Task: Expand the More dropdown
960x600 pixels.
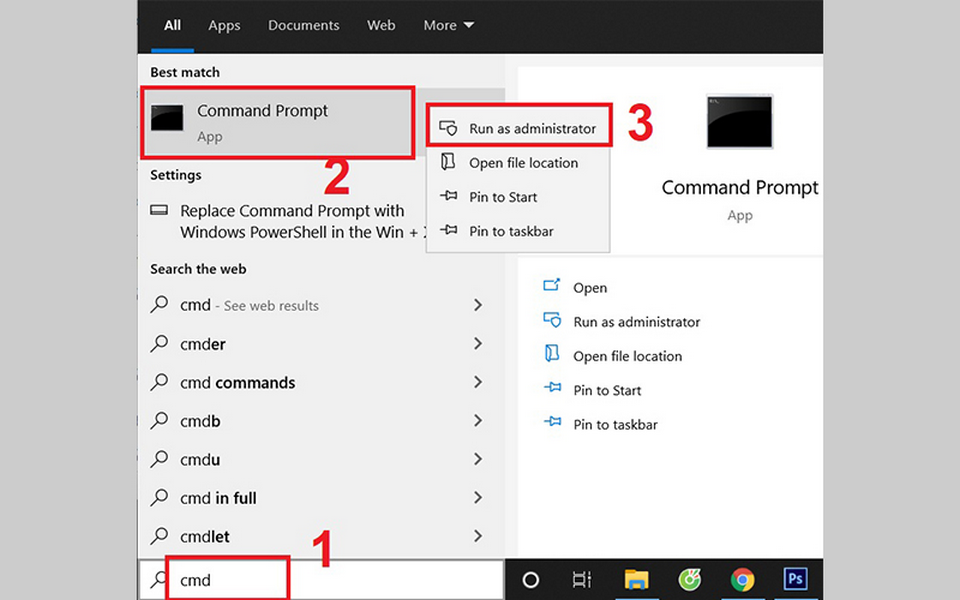Action: click(448, 26)
